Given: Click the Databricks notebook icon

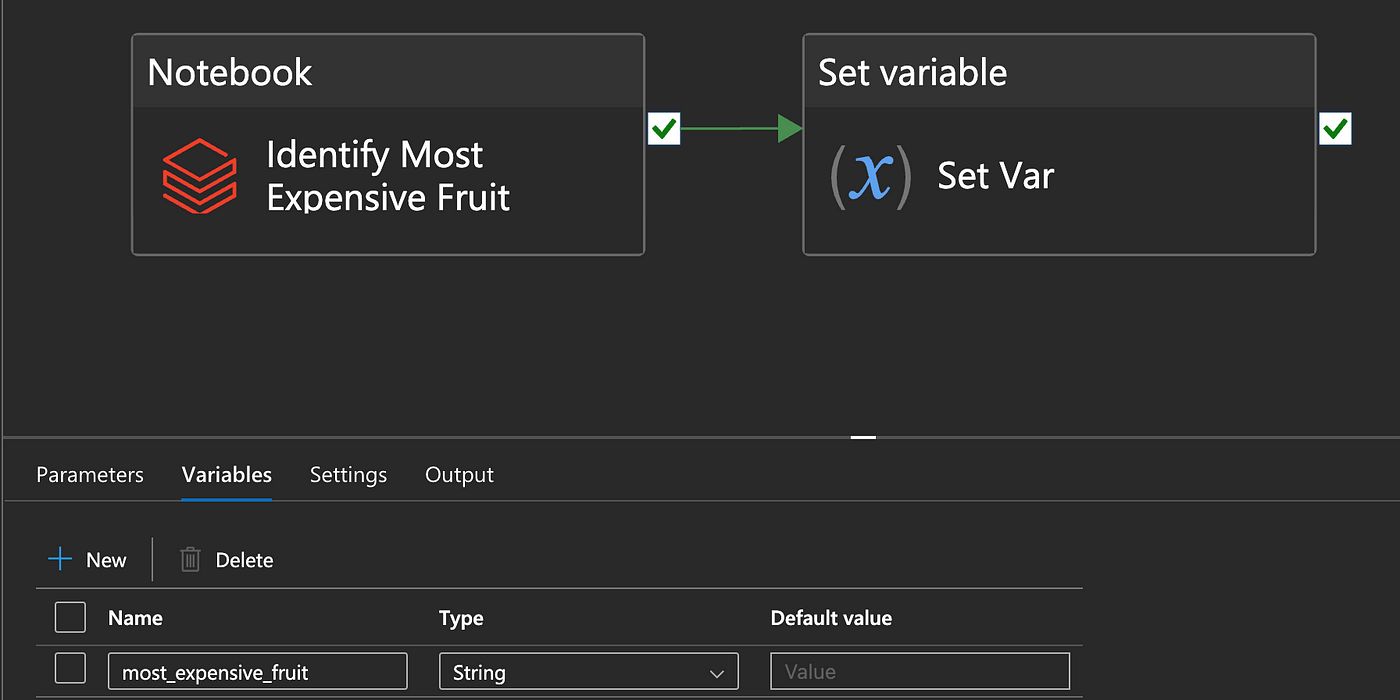Looking at the screenshot, I should tap(200, 176).
